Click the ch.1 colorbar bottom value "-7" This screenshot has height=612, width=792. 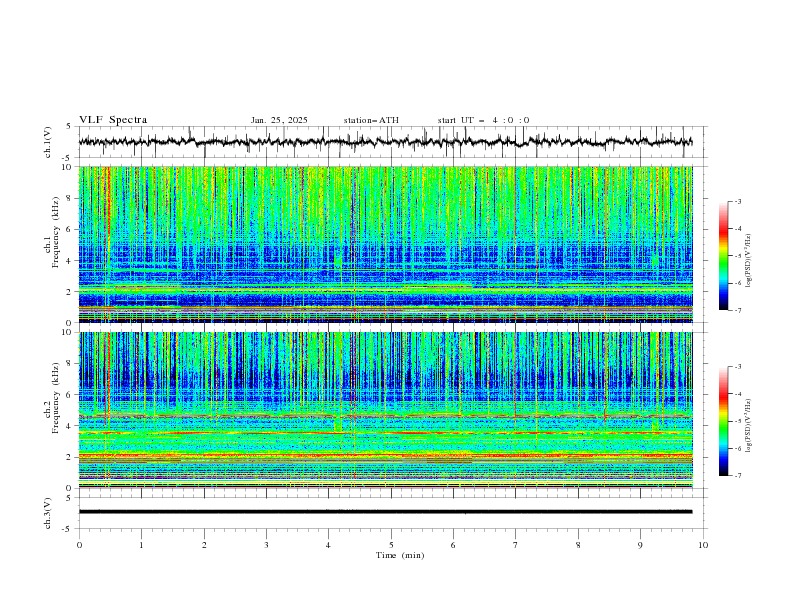coord(738,310)
